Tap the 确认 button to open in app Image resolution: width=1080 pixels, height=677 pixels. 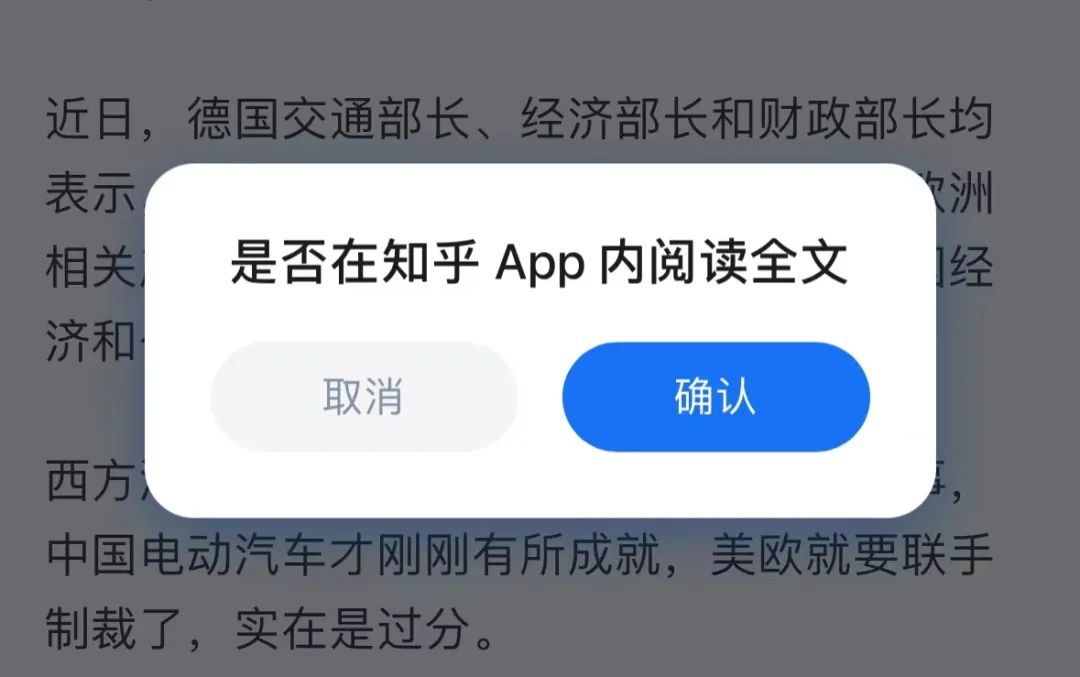716,397
